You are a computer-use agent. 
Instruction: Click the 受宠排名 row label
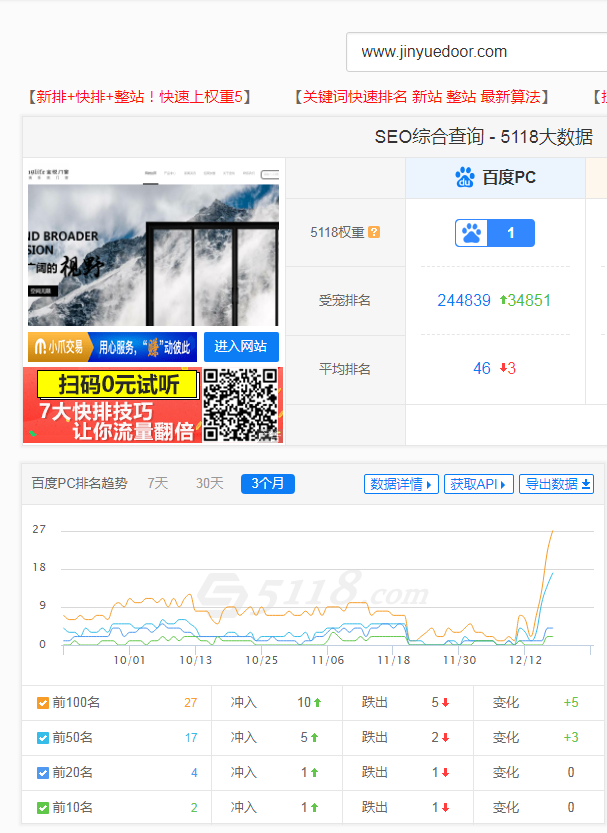point(344,301)
